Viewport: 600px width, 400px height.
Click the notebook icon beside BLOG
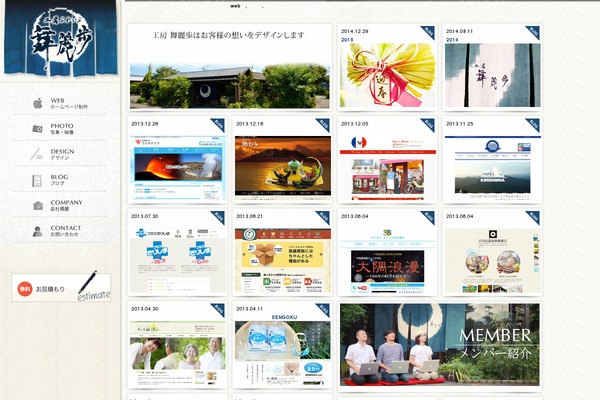[x=37, y=180]
